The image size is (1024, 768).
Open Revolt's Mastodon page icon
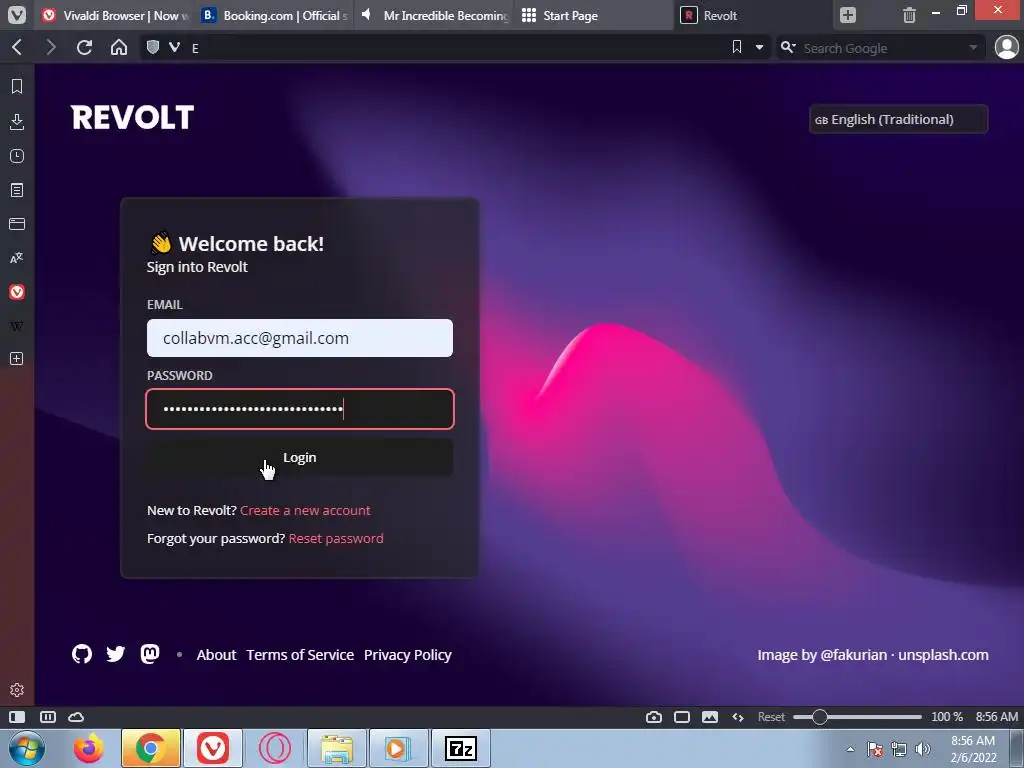tap(150, 654)
